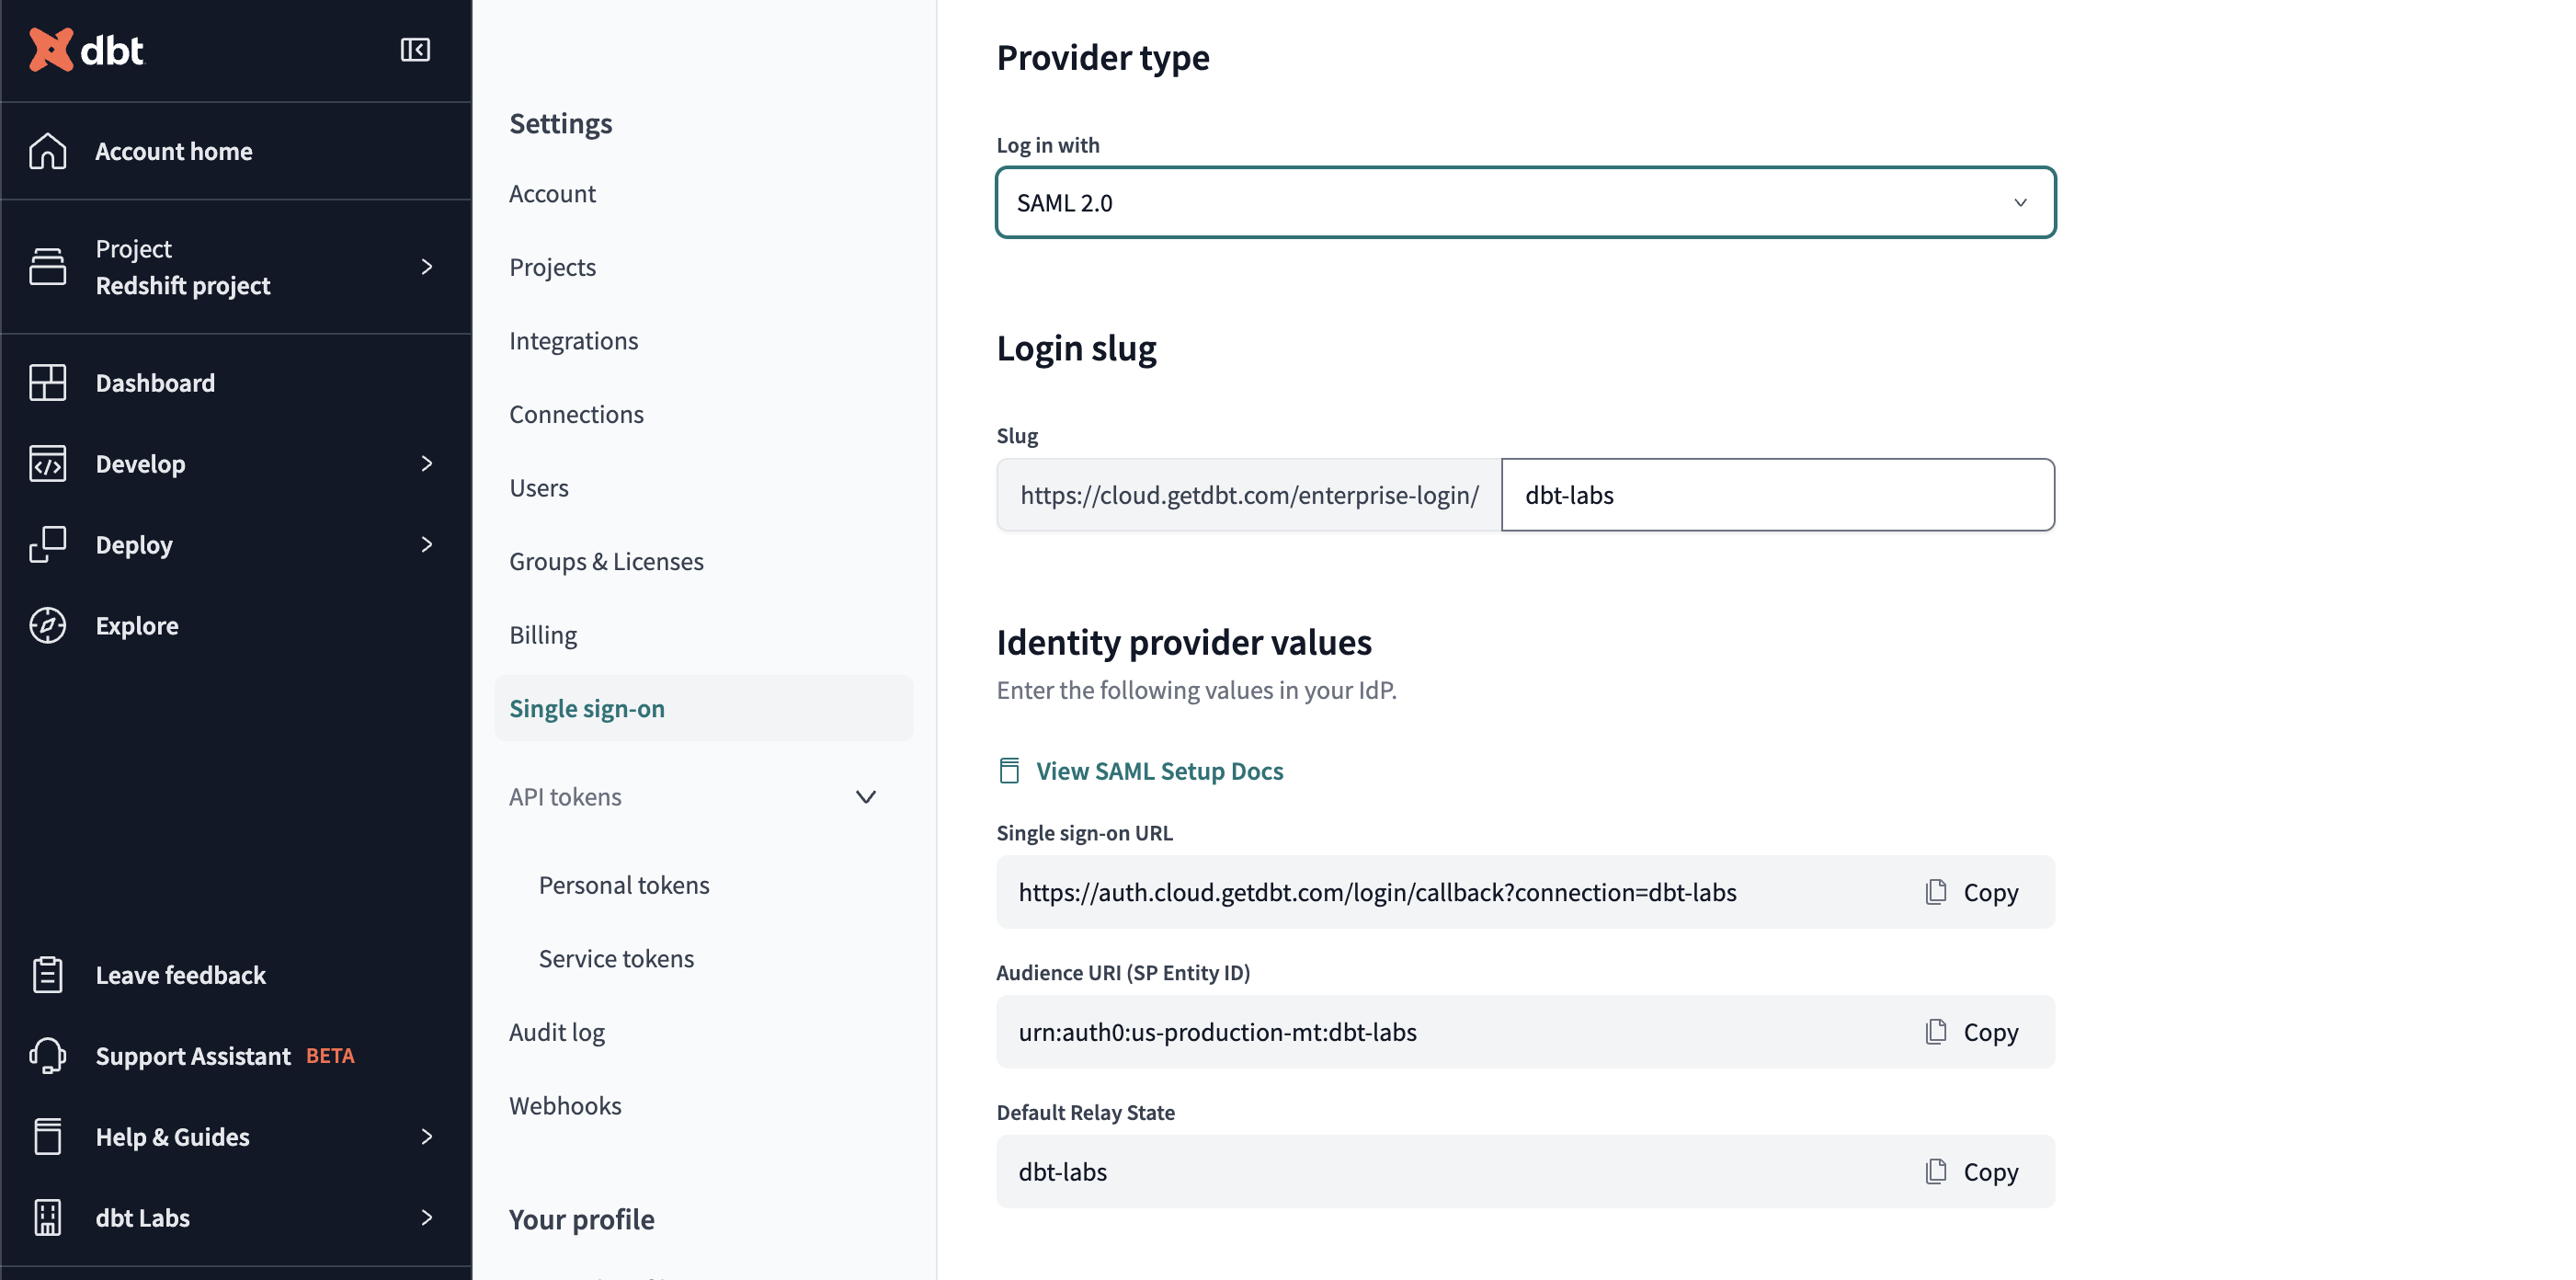This screenshot has width=2576, height=1280.
Task: Click the dbt-labs slug input field
Action: (x=1778, y=494)
